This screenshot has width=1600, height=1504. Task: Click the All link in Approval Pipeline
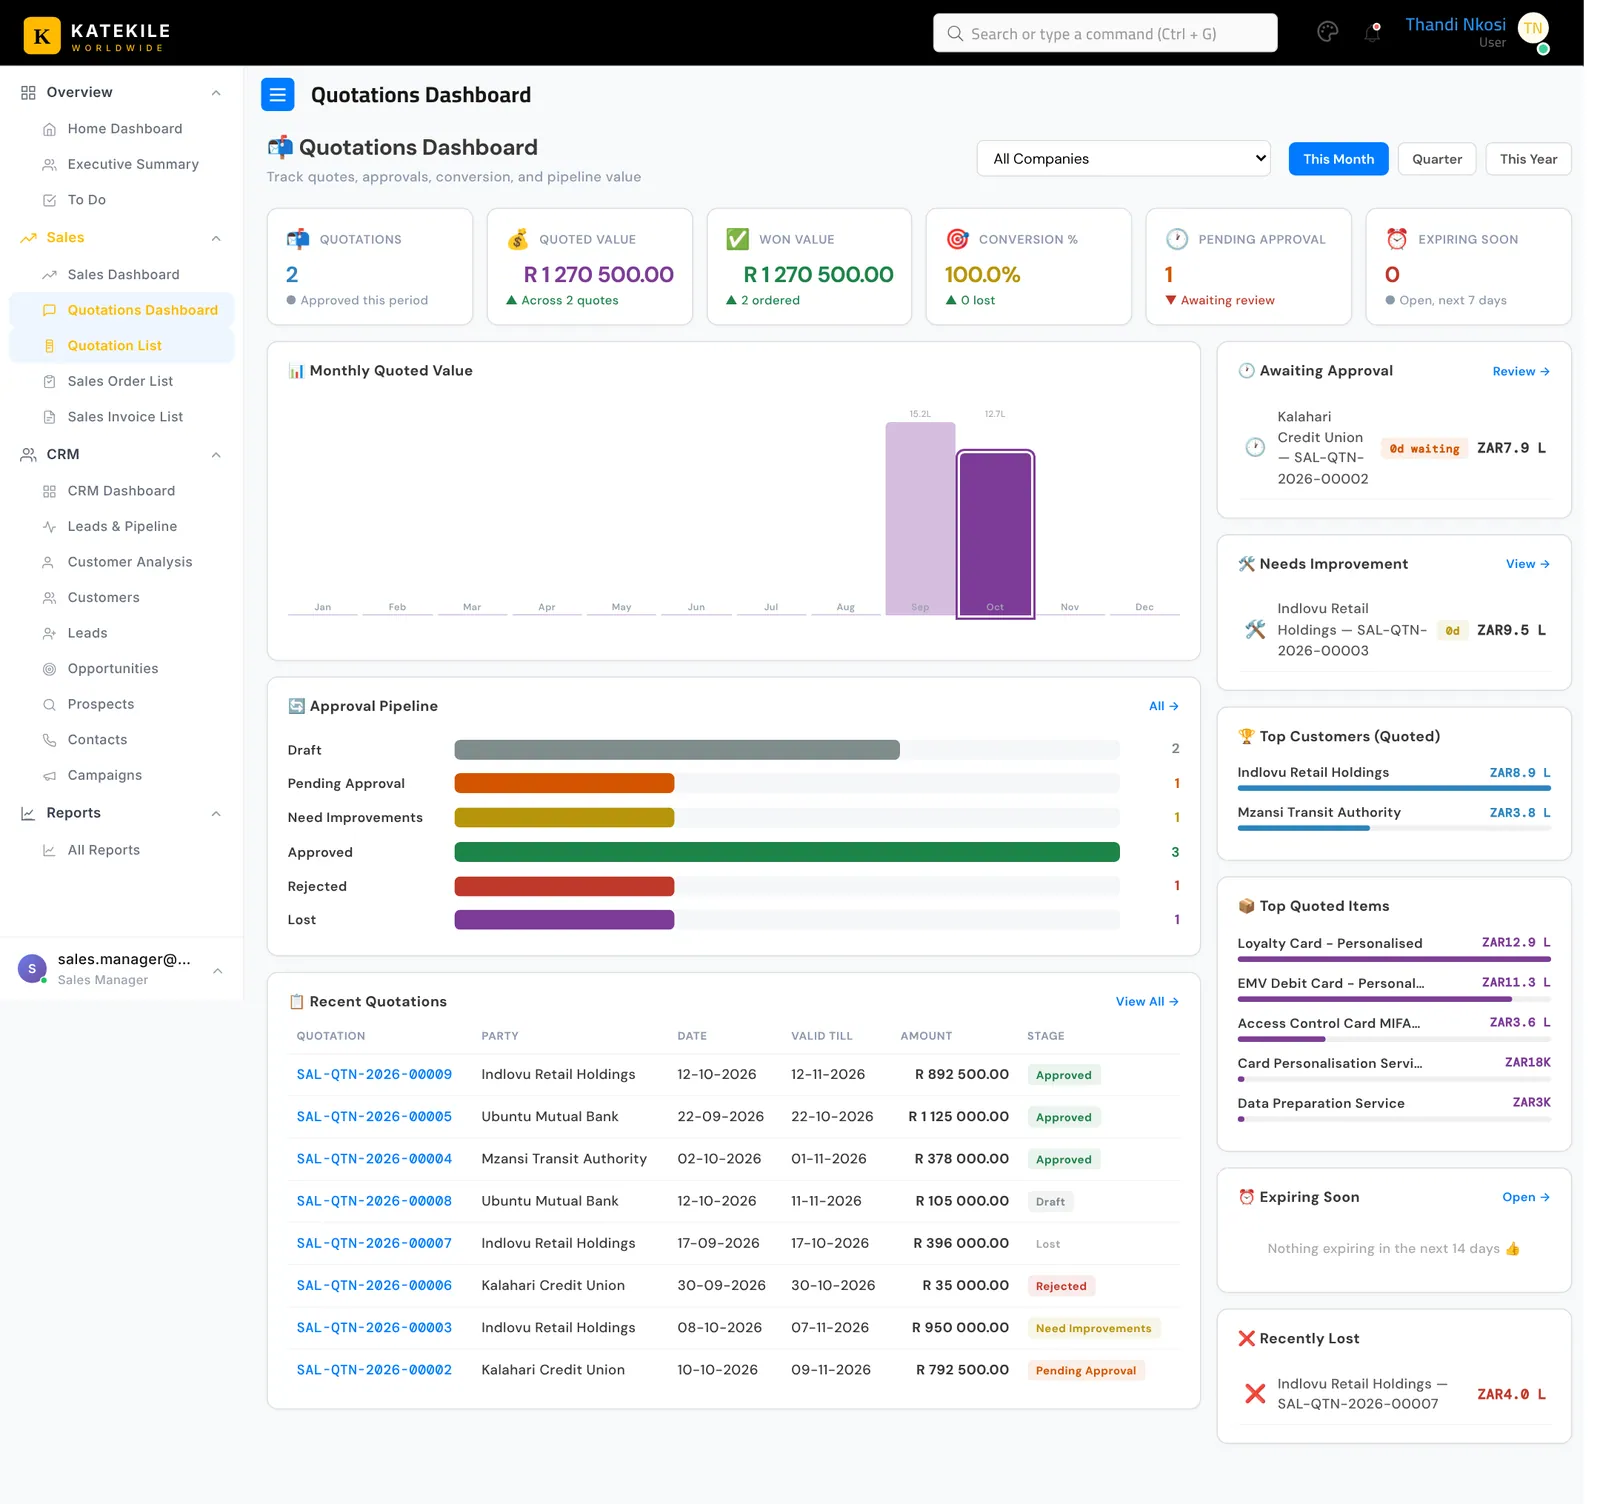1163,706
